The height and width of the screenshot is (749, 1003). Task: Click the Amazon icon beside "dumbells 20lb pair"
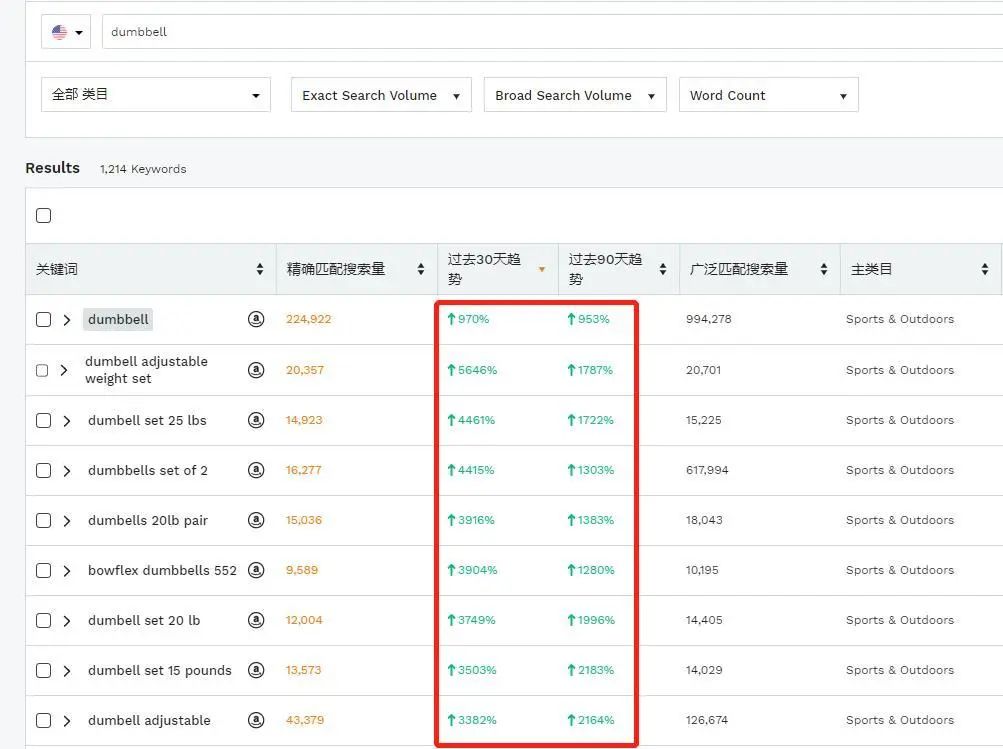[256, 520]
